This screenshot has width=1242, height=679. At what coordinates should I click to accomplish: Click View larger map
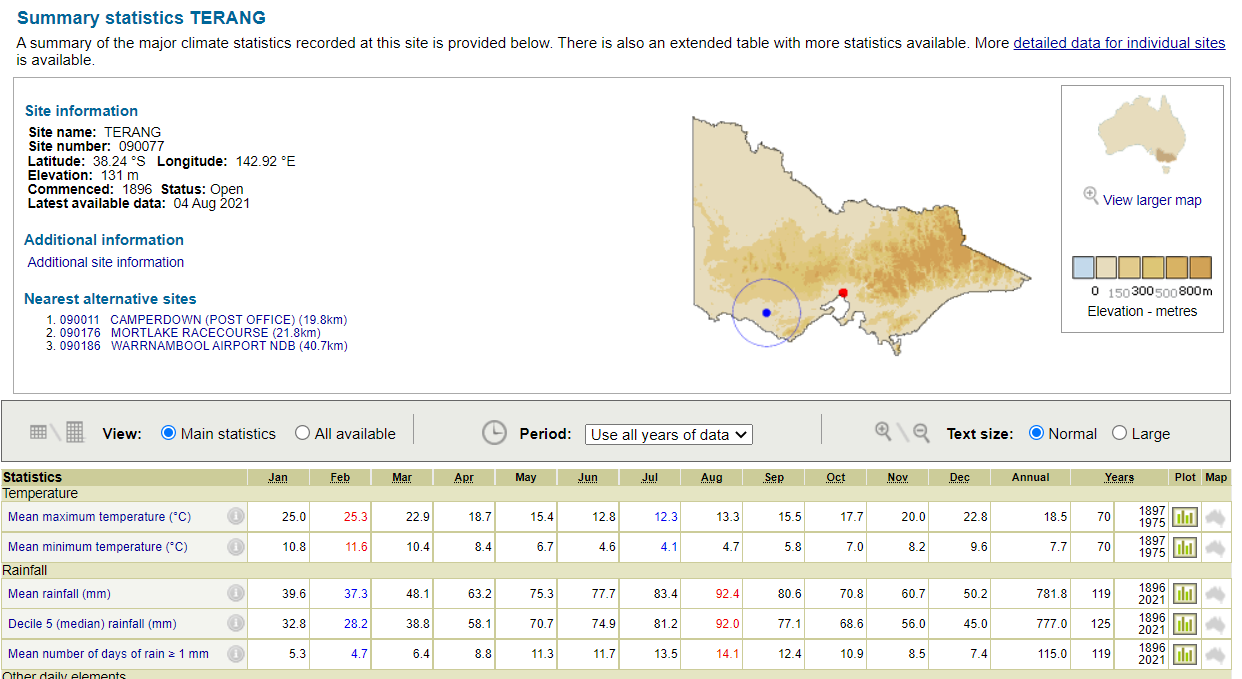[x=1150, y=200]
